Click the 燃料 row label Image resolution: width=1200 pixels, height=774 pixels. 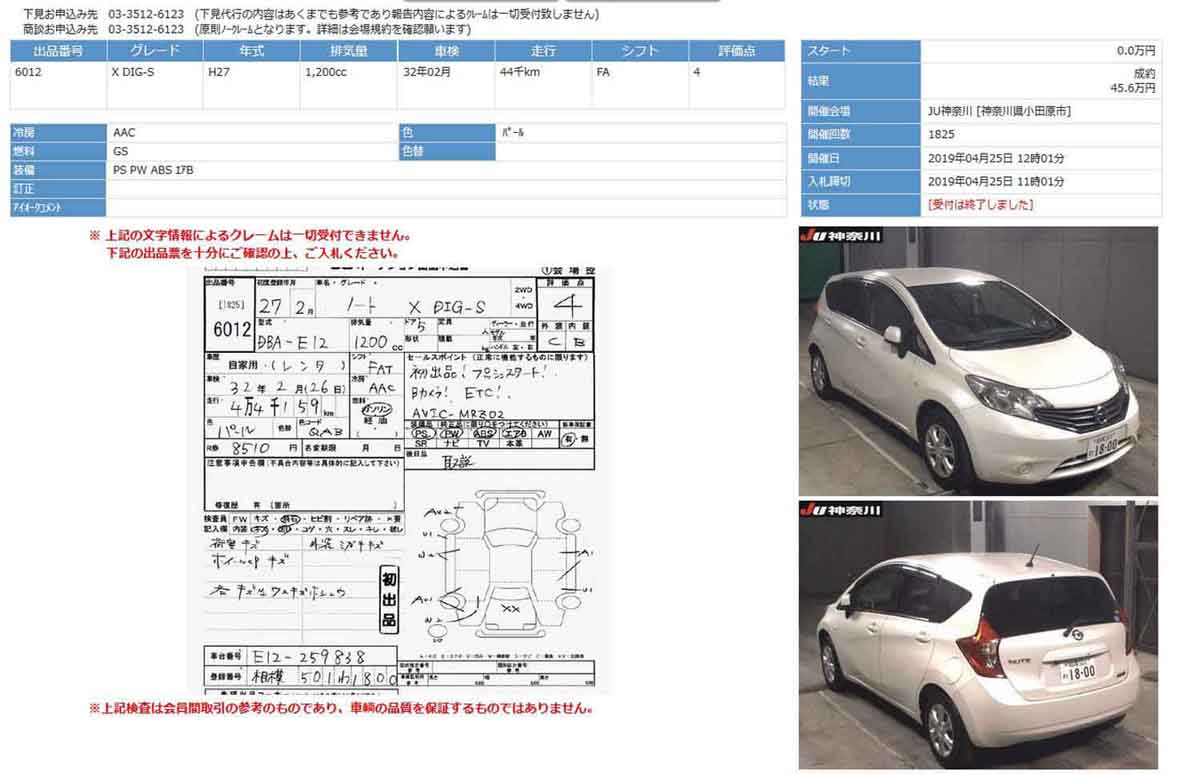(58, 151)
